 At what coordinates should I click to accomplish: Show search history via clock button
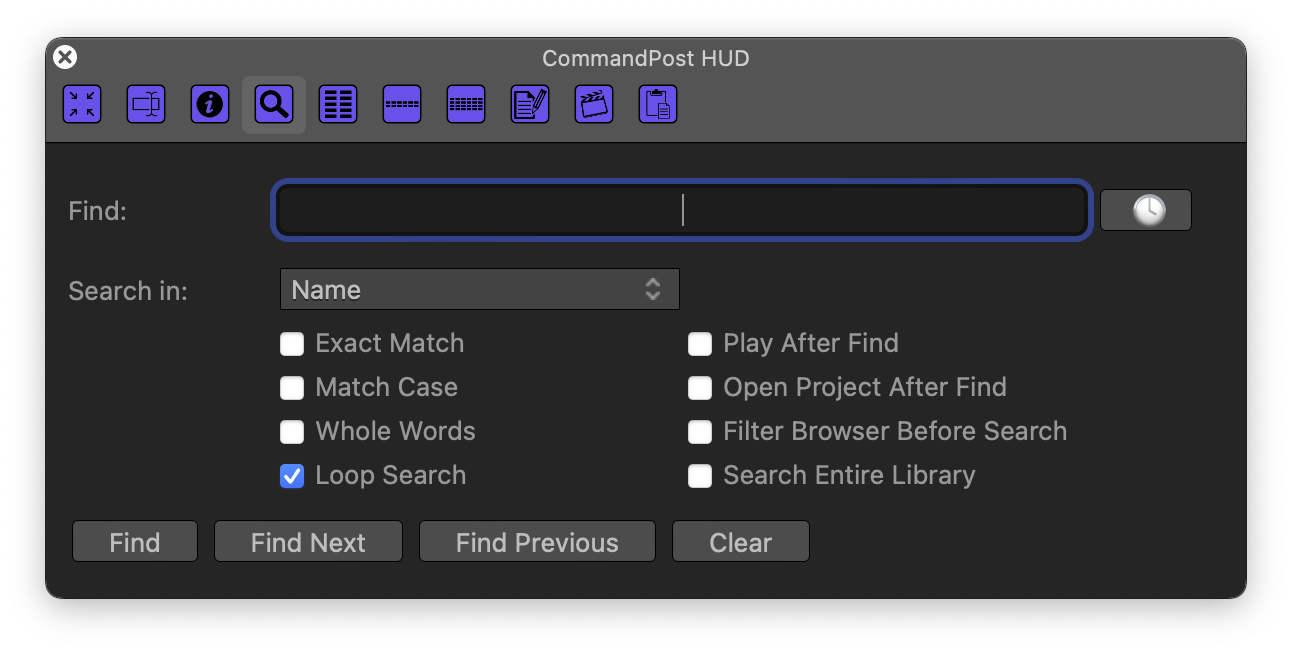[1146, 210]
